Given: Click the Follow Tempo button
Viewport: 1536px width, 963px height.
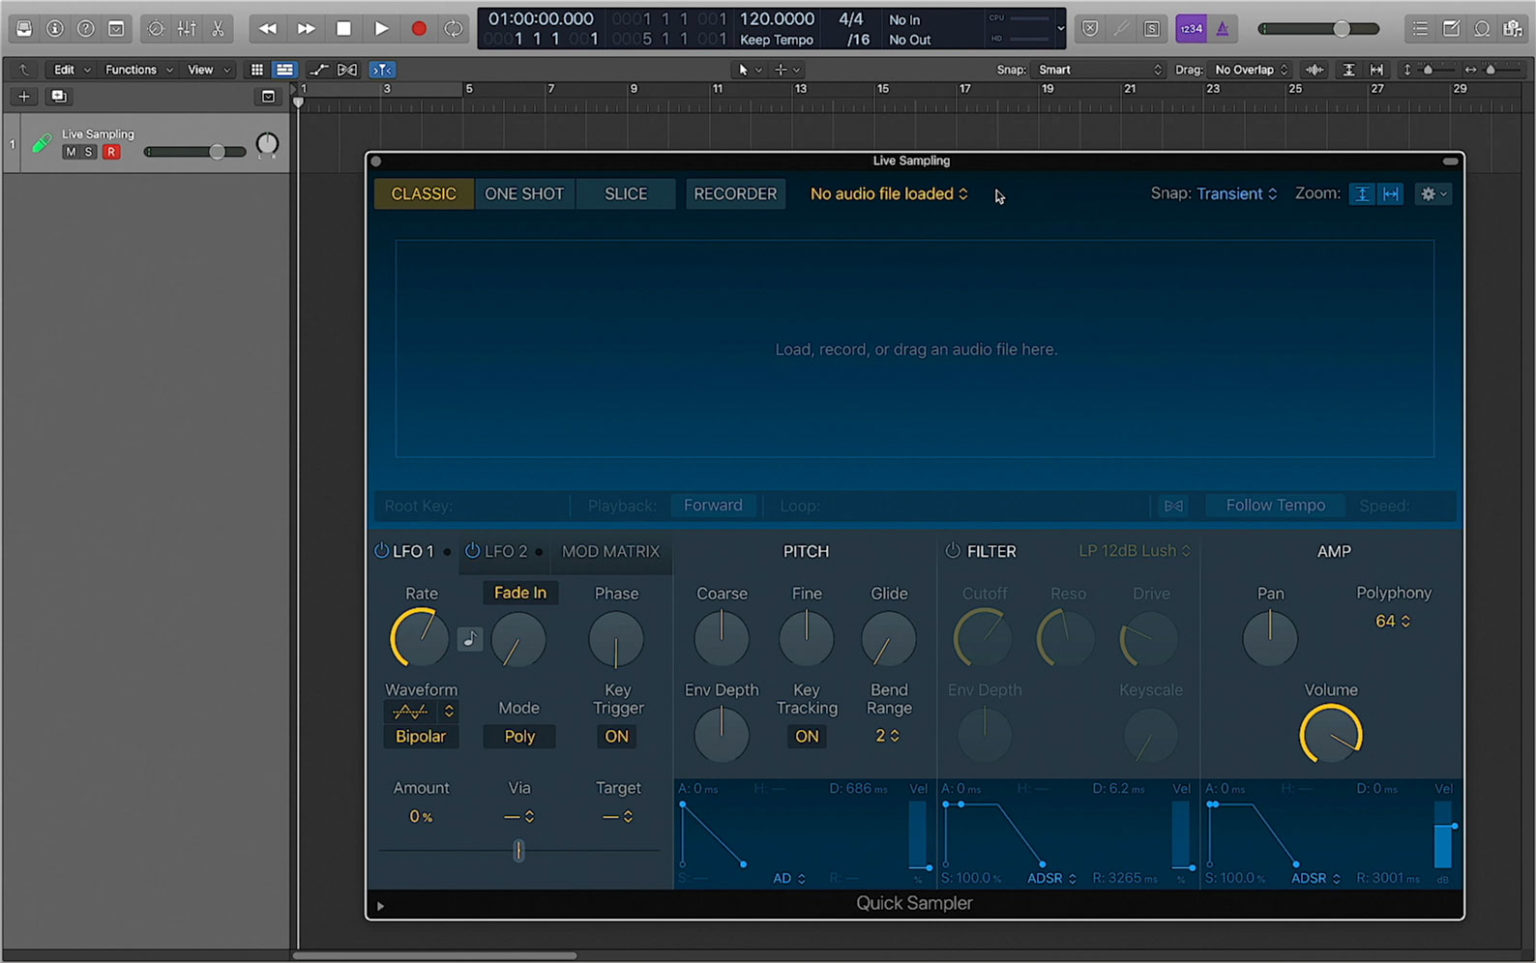Looking at the screenshot, I should 1275,505.
